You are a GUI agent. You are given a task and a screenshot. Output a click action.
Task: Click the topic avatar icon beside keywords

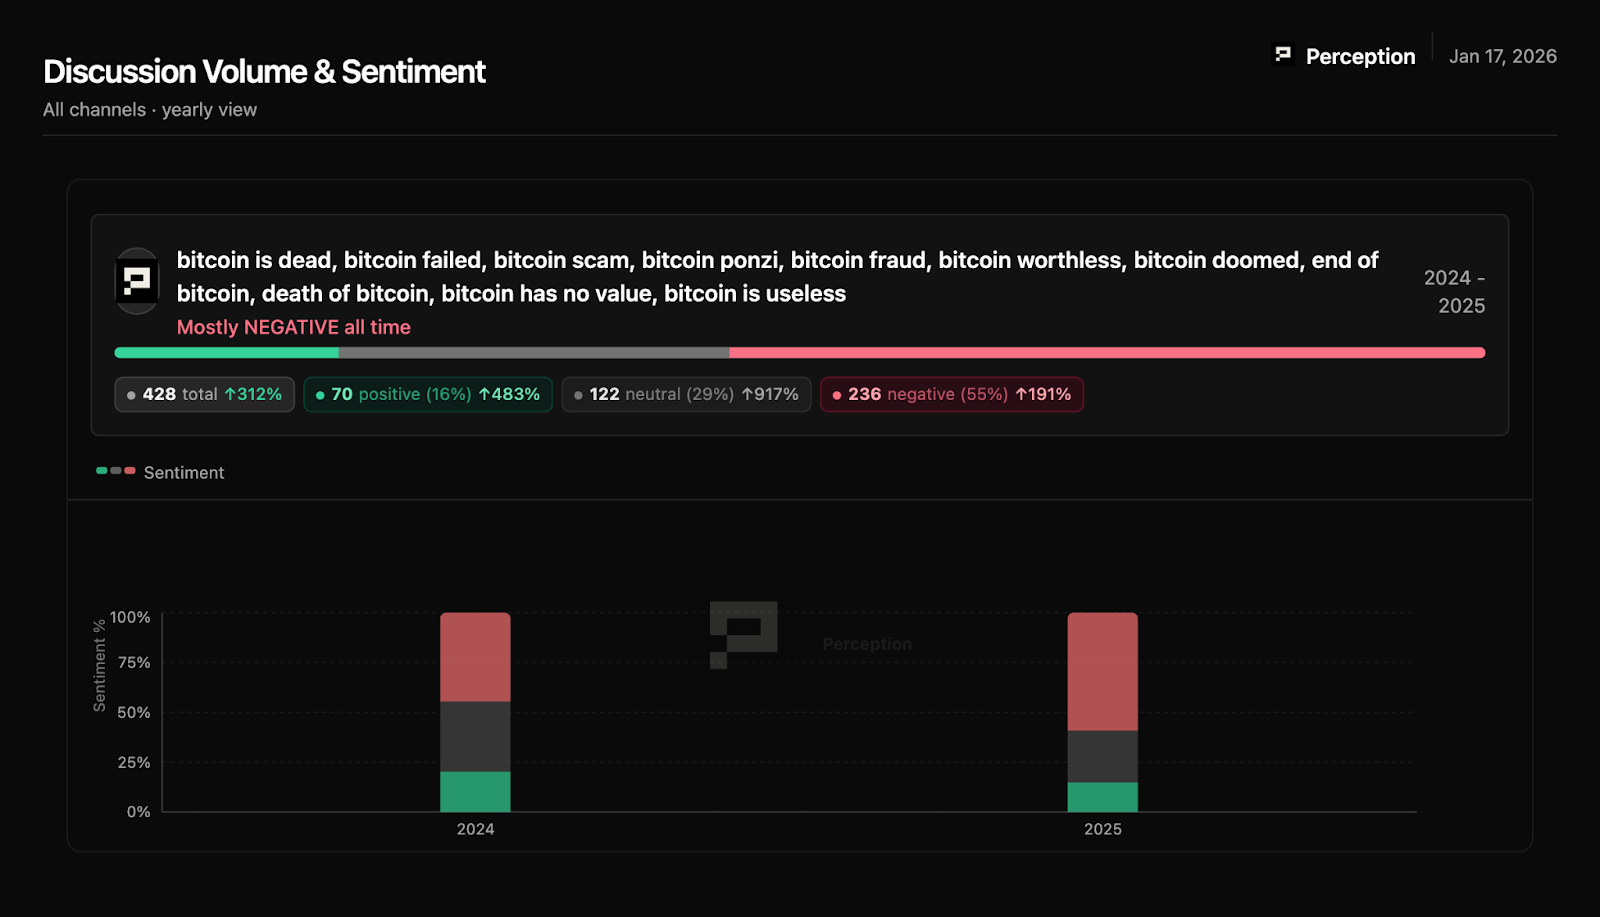click(137, 281)
